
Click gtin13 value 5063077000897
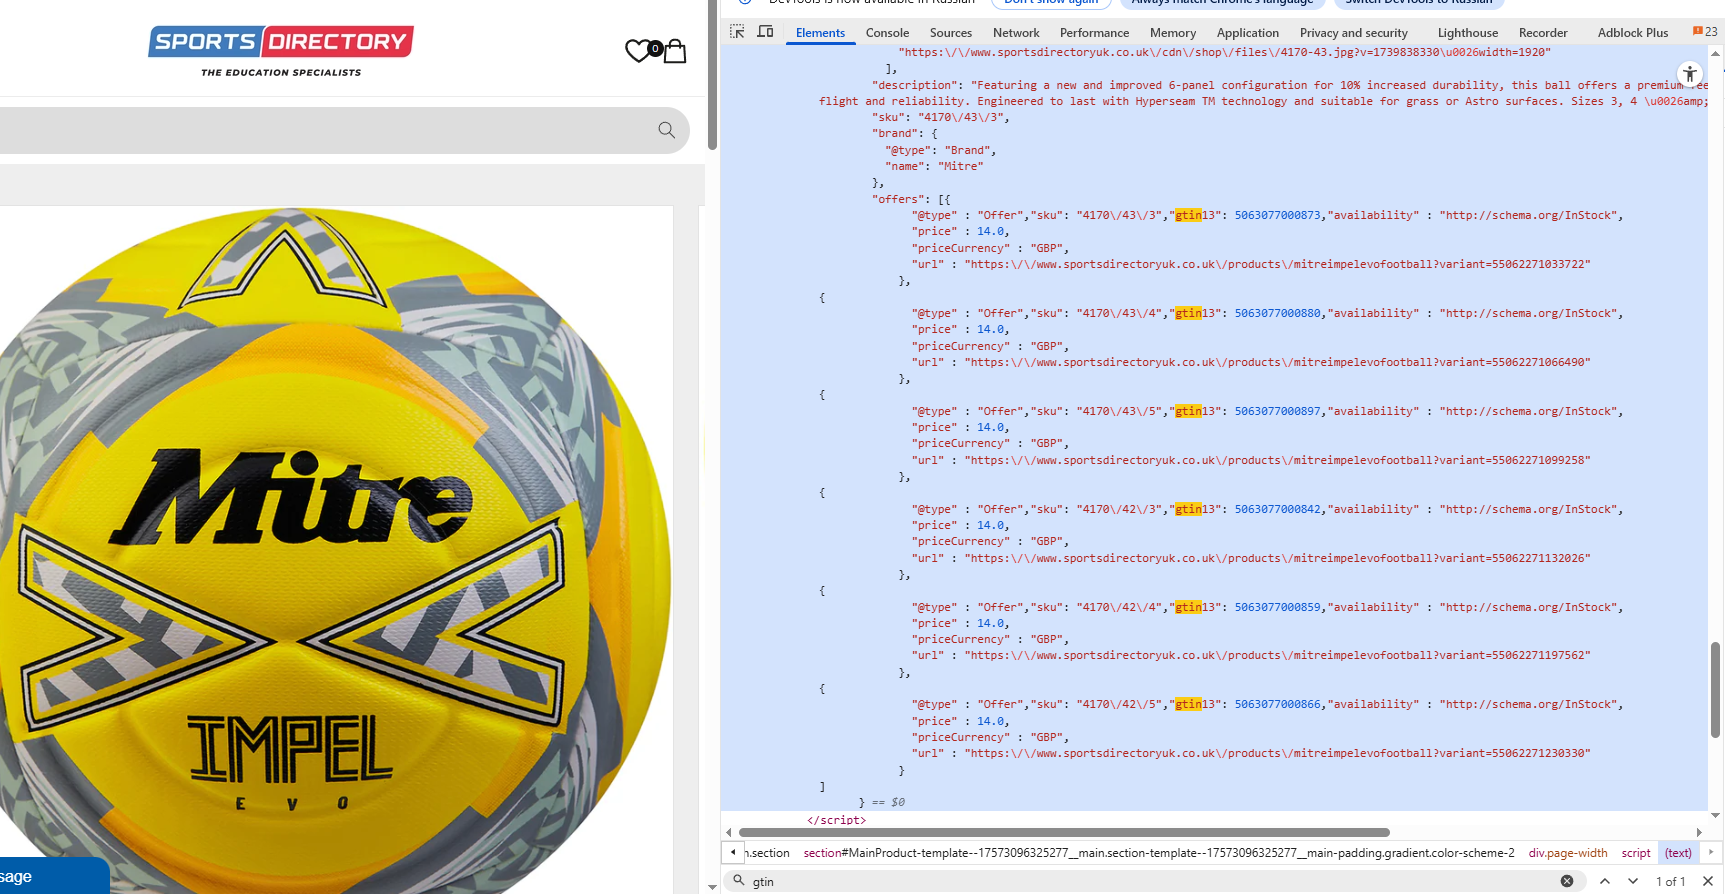[x=1277, y=411]
